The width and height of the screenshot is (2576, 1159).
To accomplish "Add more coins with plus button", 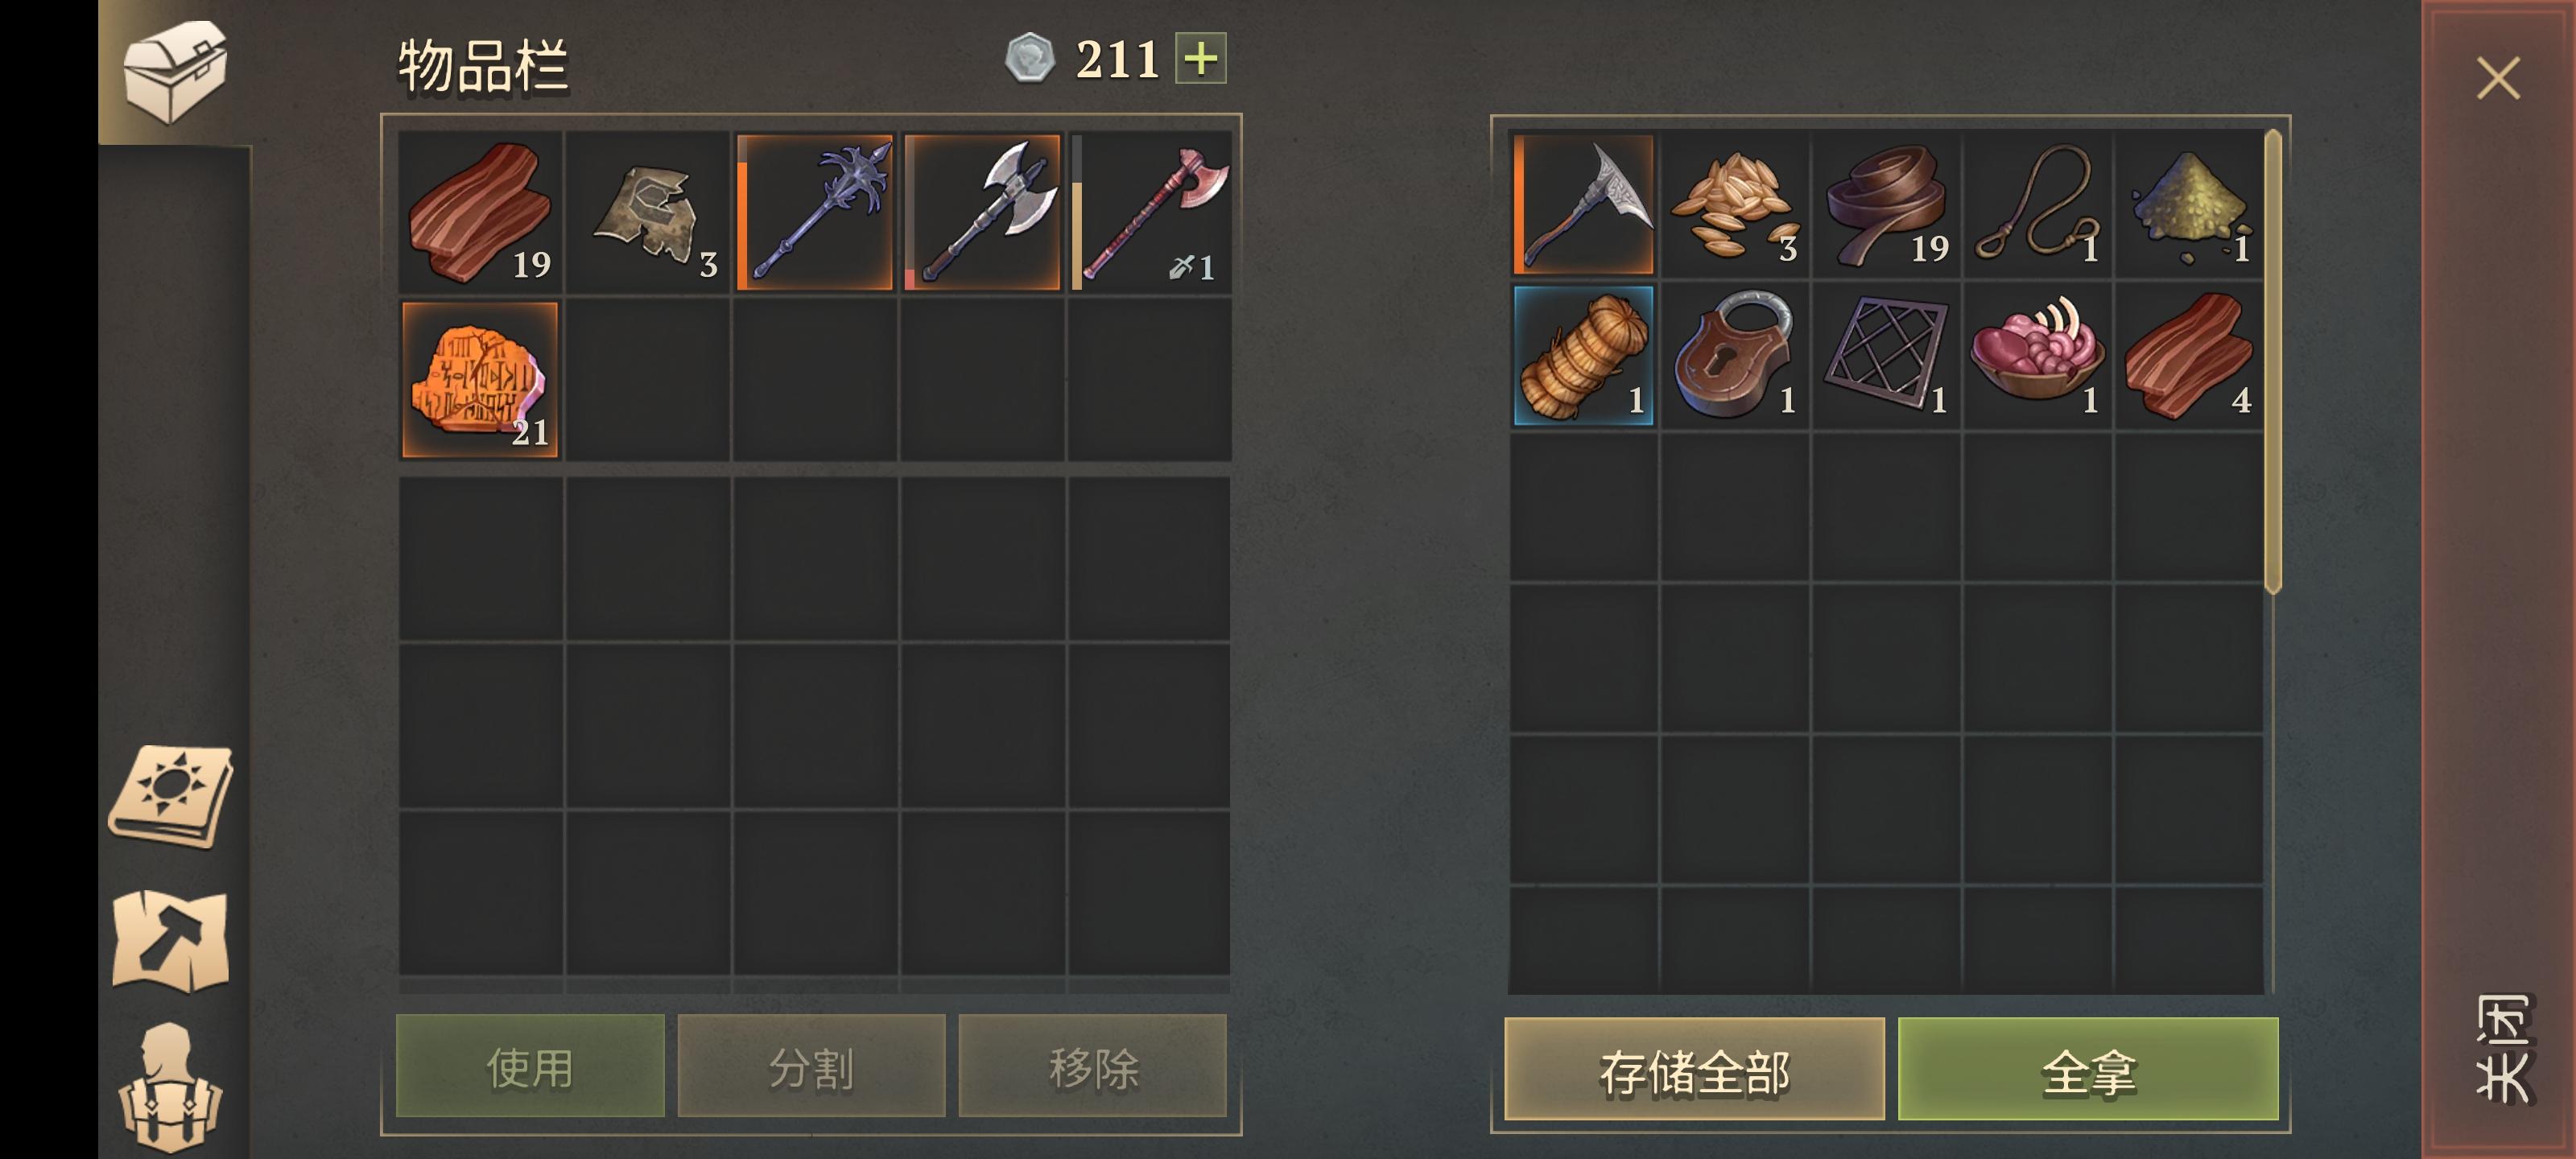I will tap(1200, 58).
